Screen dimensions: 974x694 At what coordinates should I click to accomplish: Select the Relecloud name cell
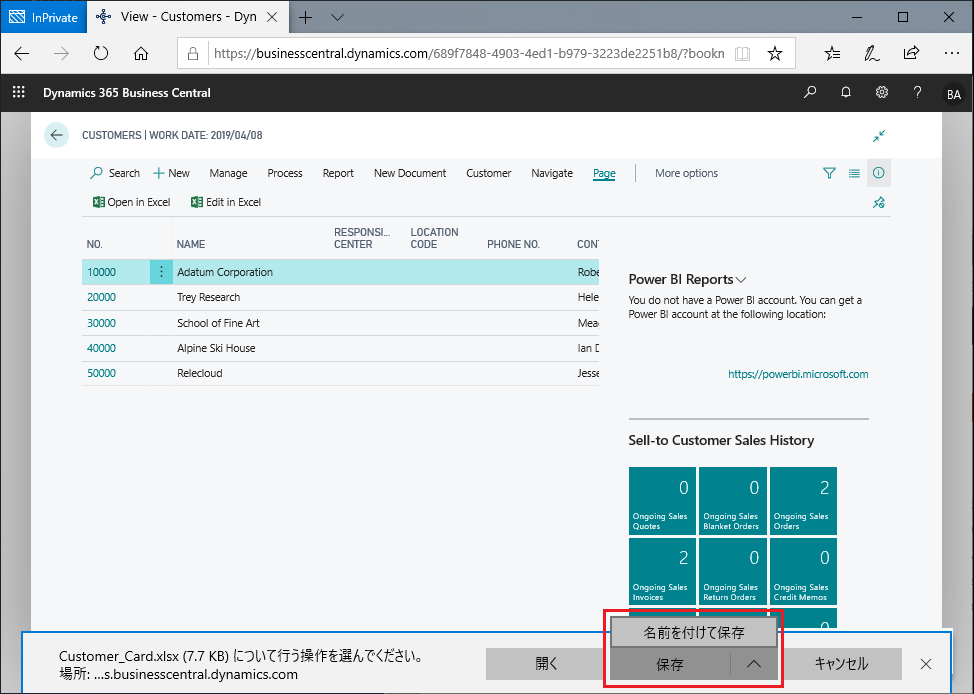(x=199, y=373)
